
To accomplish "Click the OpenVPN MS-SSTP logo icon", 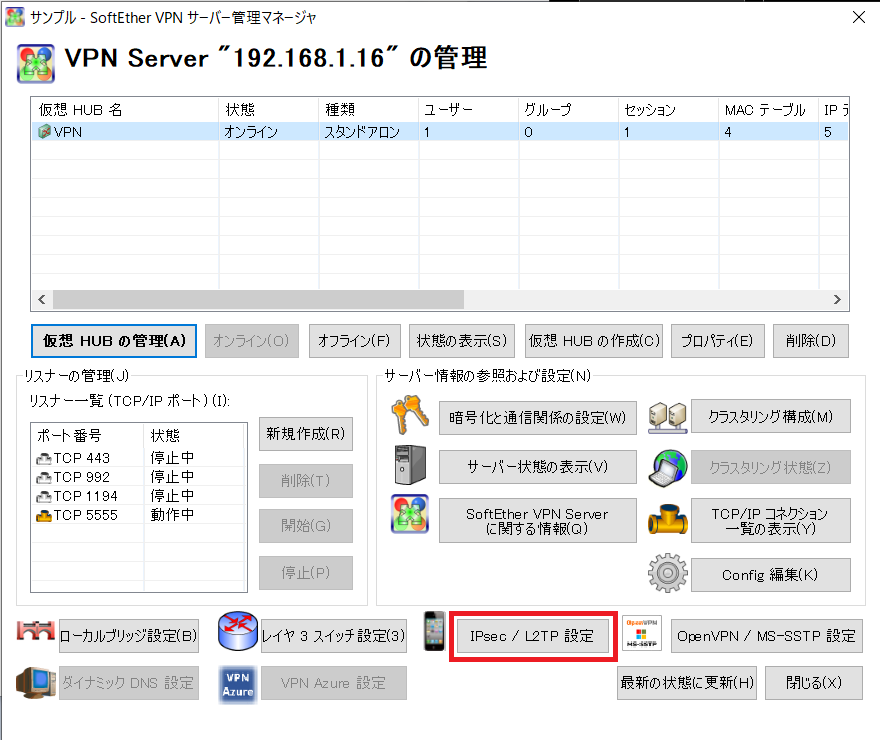I will coord(641,633).
